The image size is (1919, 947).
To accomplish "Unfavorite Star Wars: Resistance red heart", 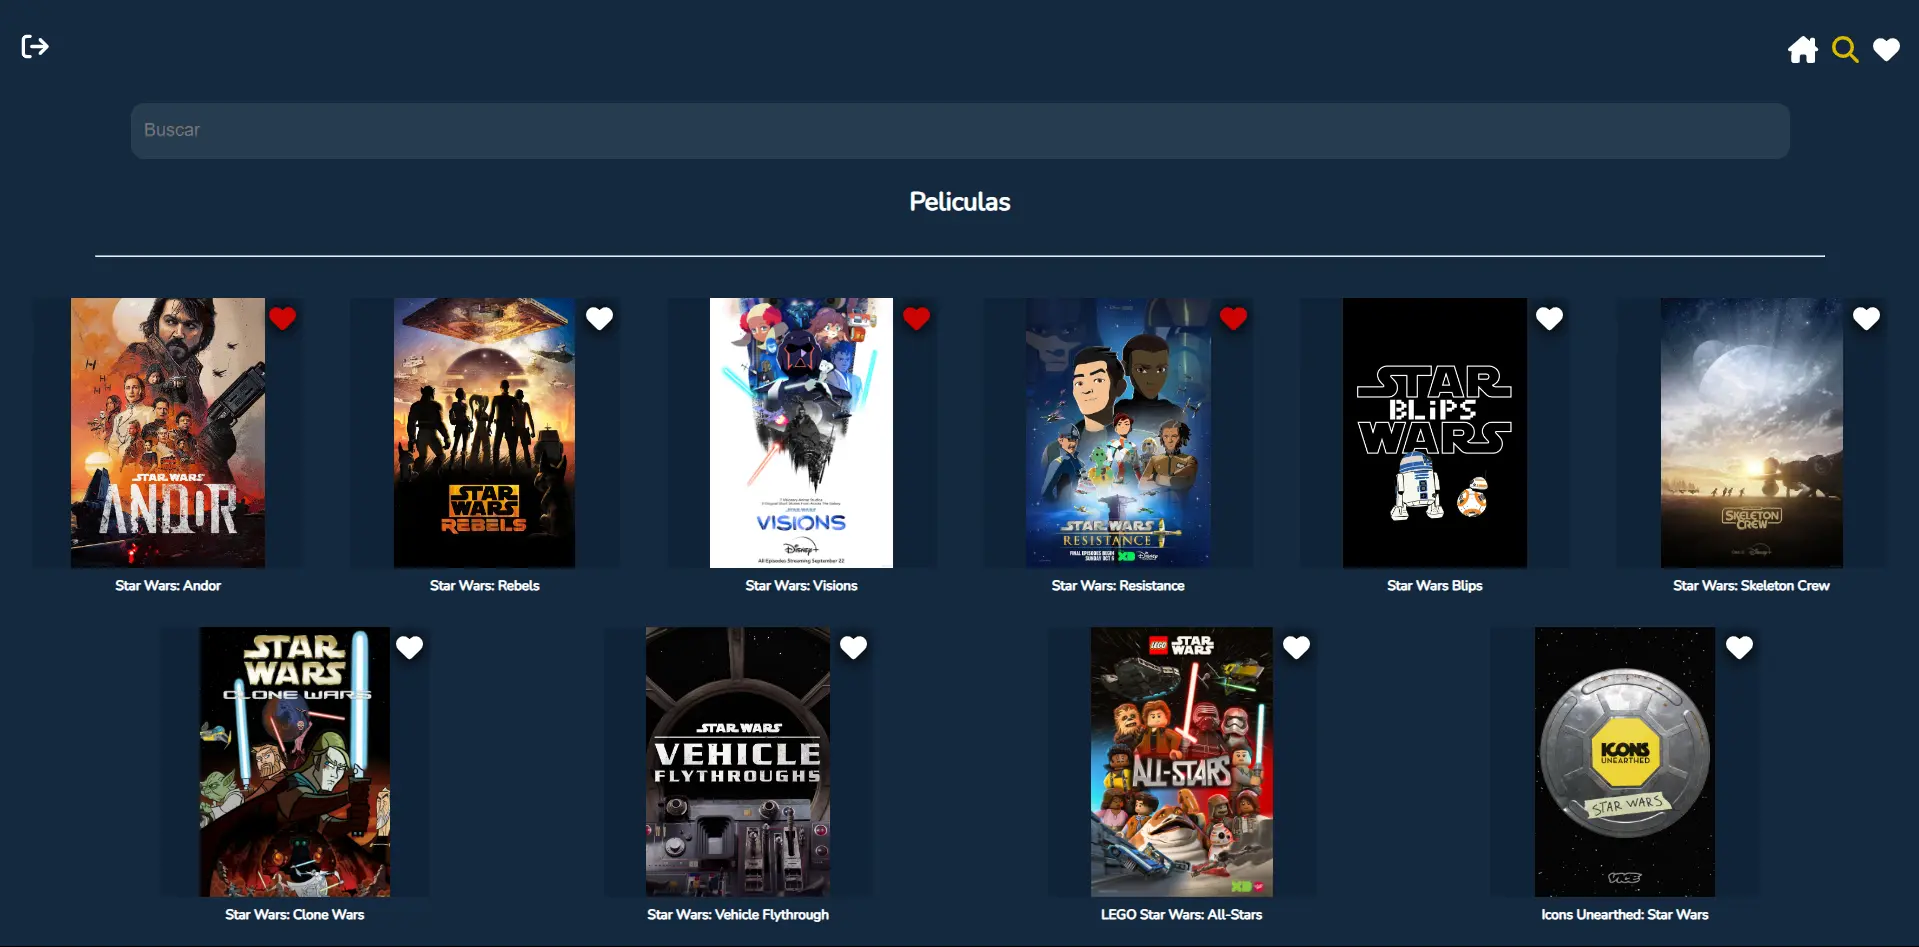I will (1233, 318).
